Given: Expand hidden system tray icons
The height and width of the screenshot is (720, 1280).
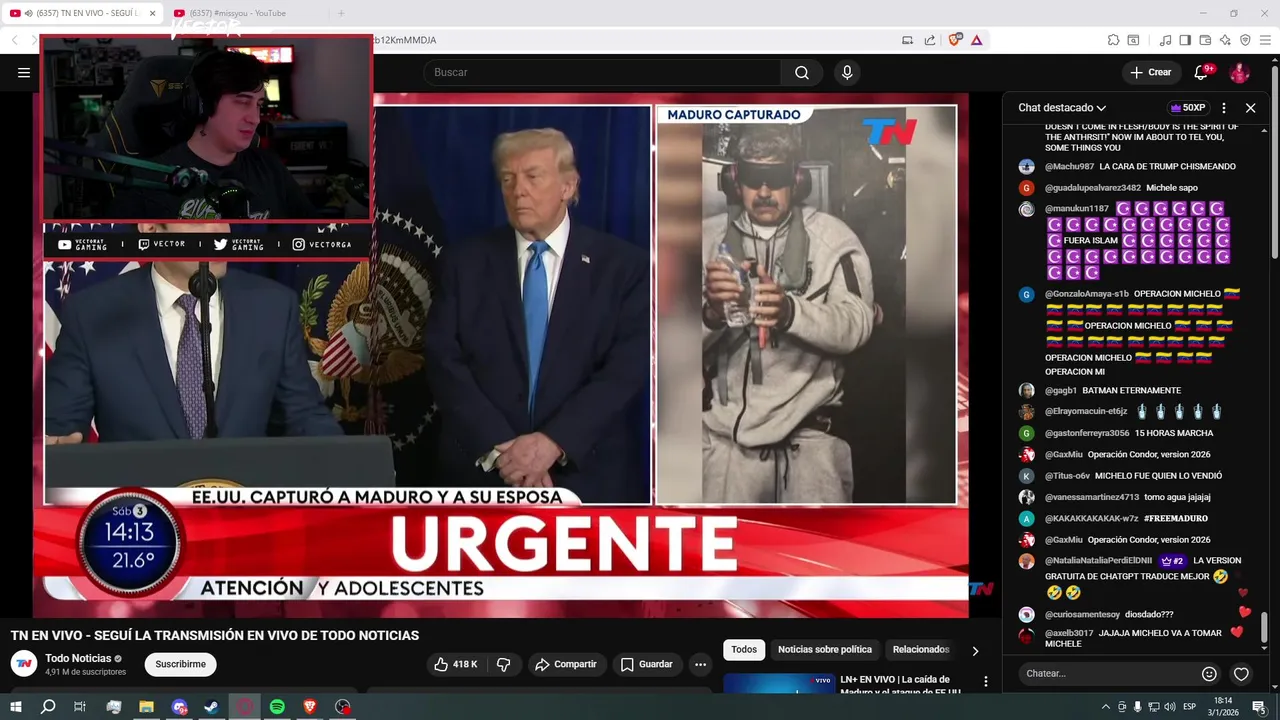Looking at the screenshot, I should point(1107,707).
